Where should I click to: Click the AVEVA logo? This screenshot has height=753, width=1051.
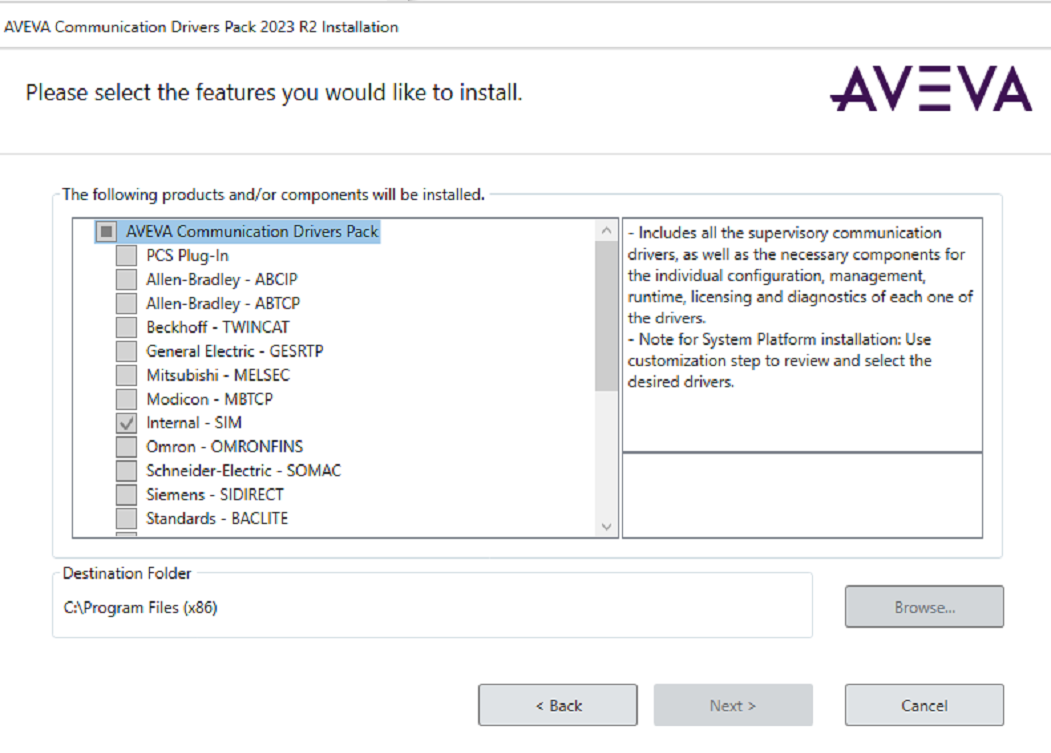(x=931, y=89)
